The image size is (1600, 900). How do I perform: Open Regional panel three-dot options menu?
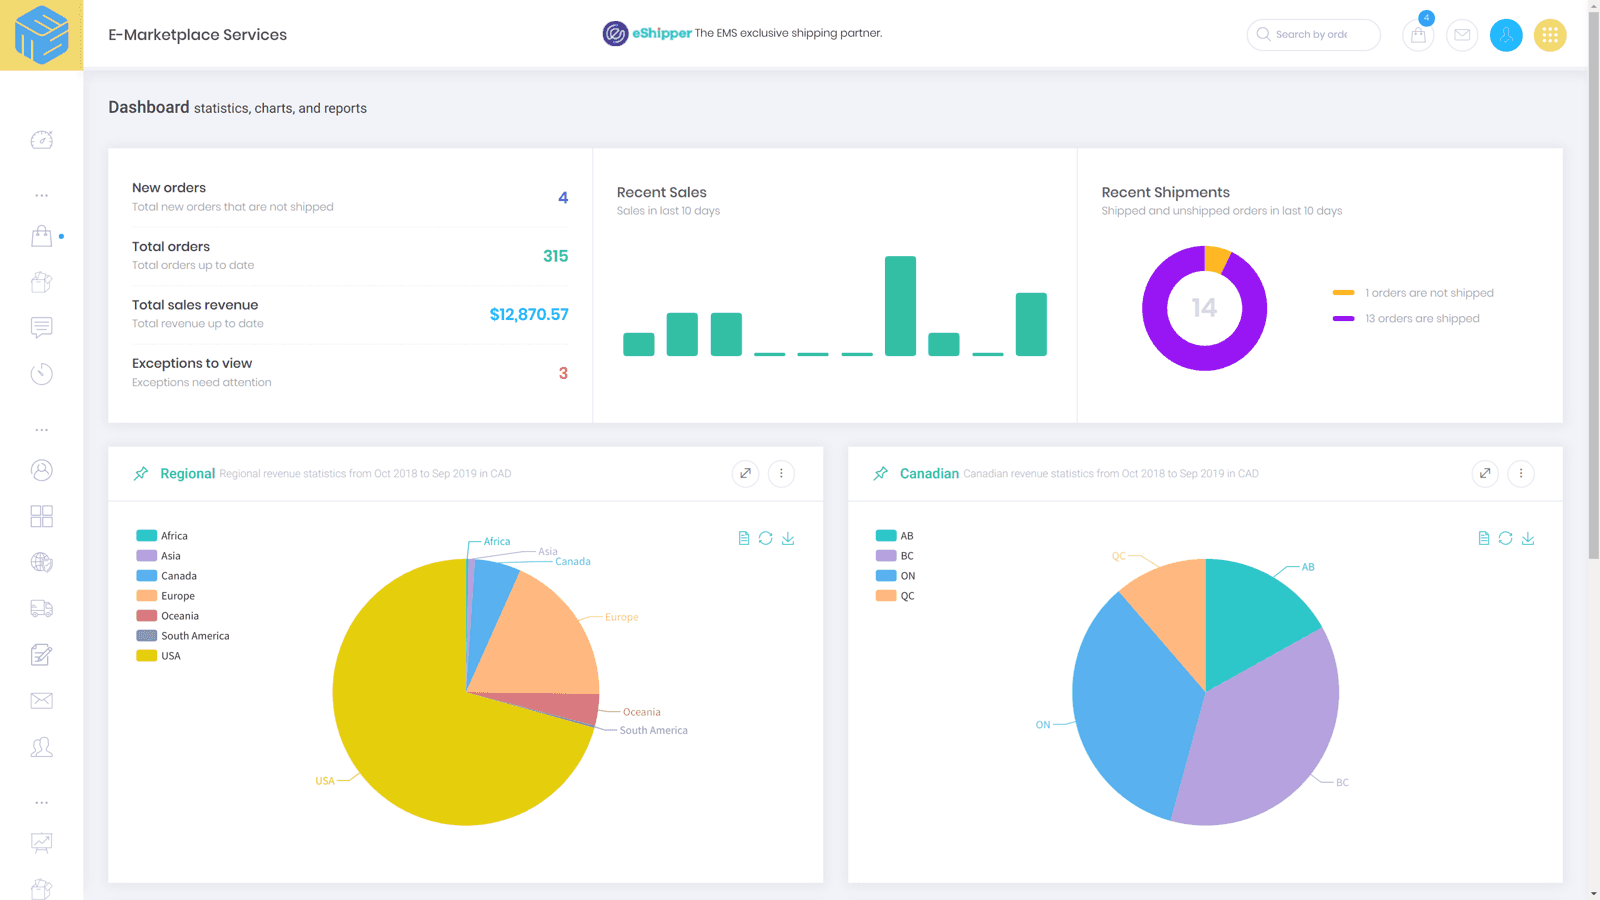pos(781,473)
